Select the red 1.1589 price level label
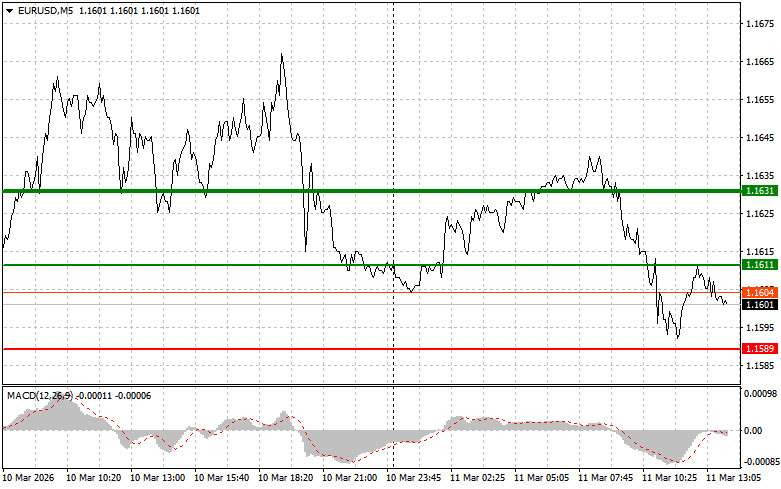 (760, 349)
